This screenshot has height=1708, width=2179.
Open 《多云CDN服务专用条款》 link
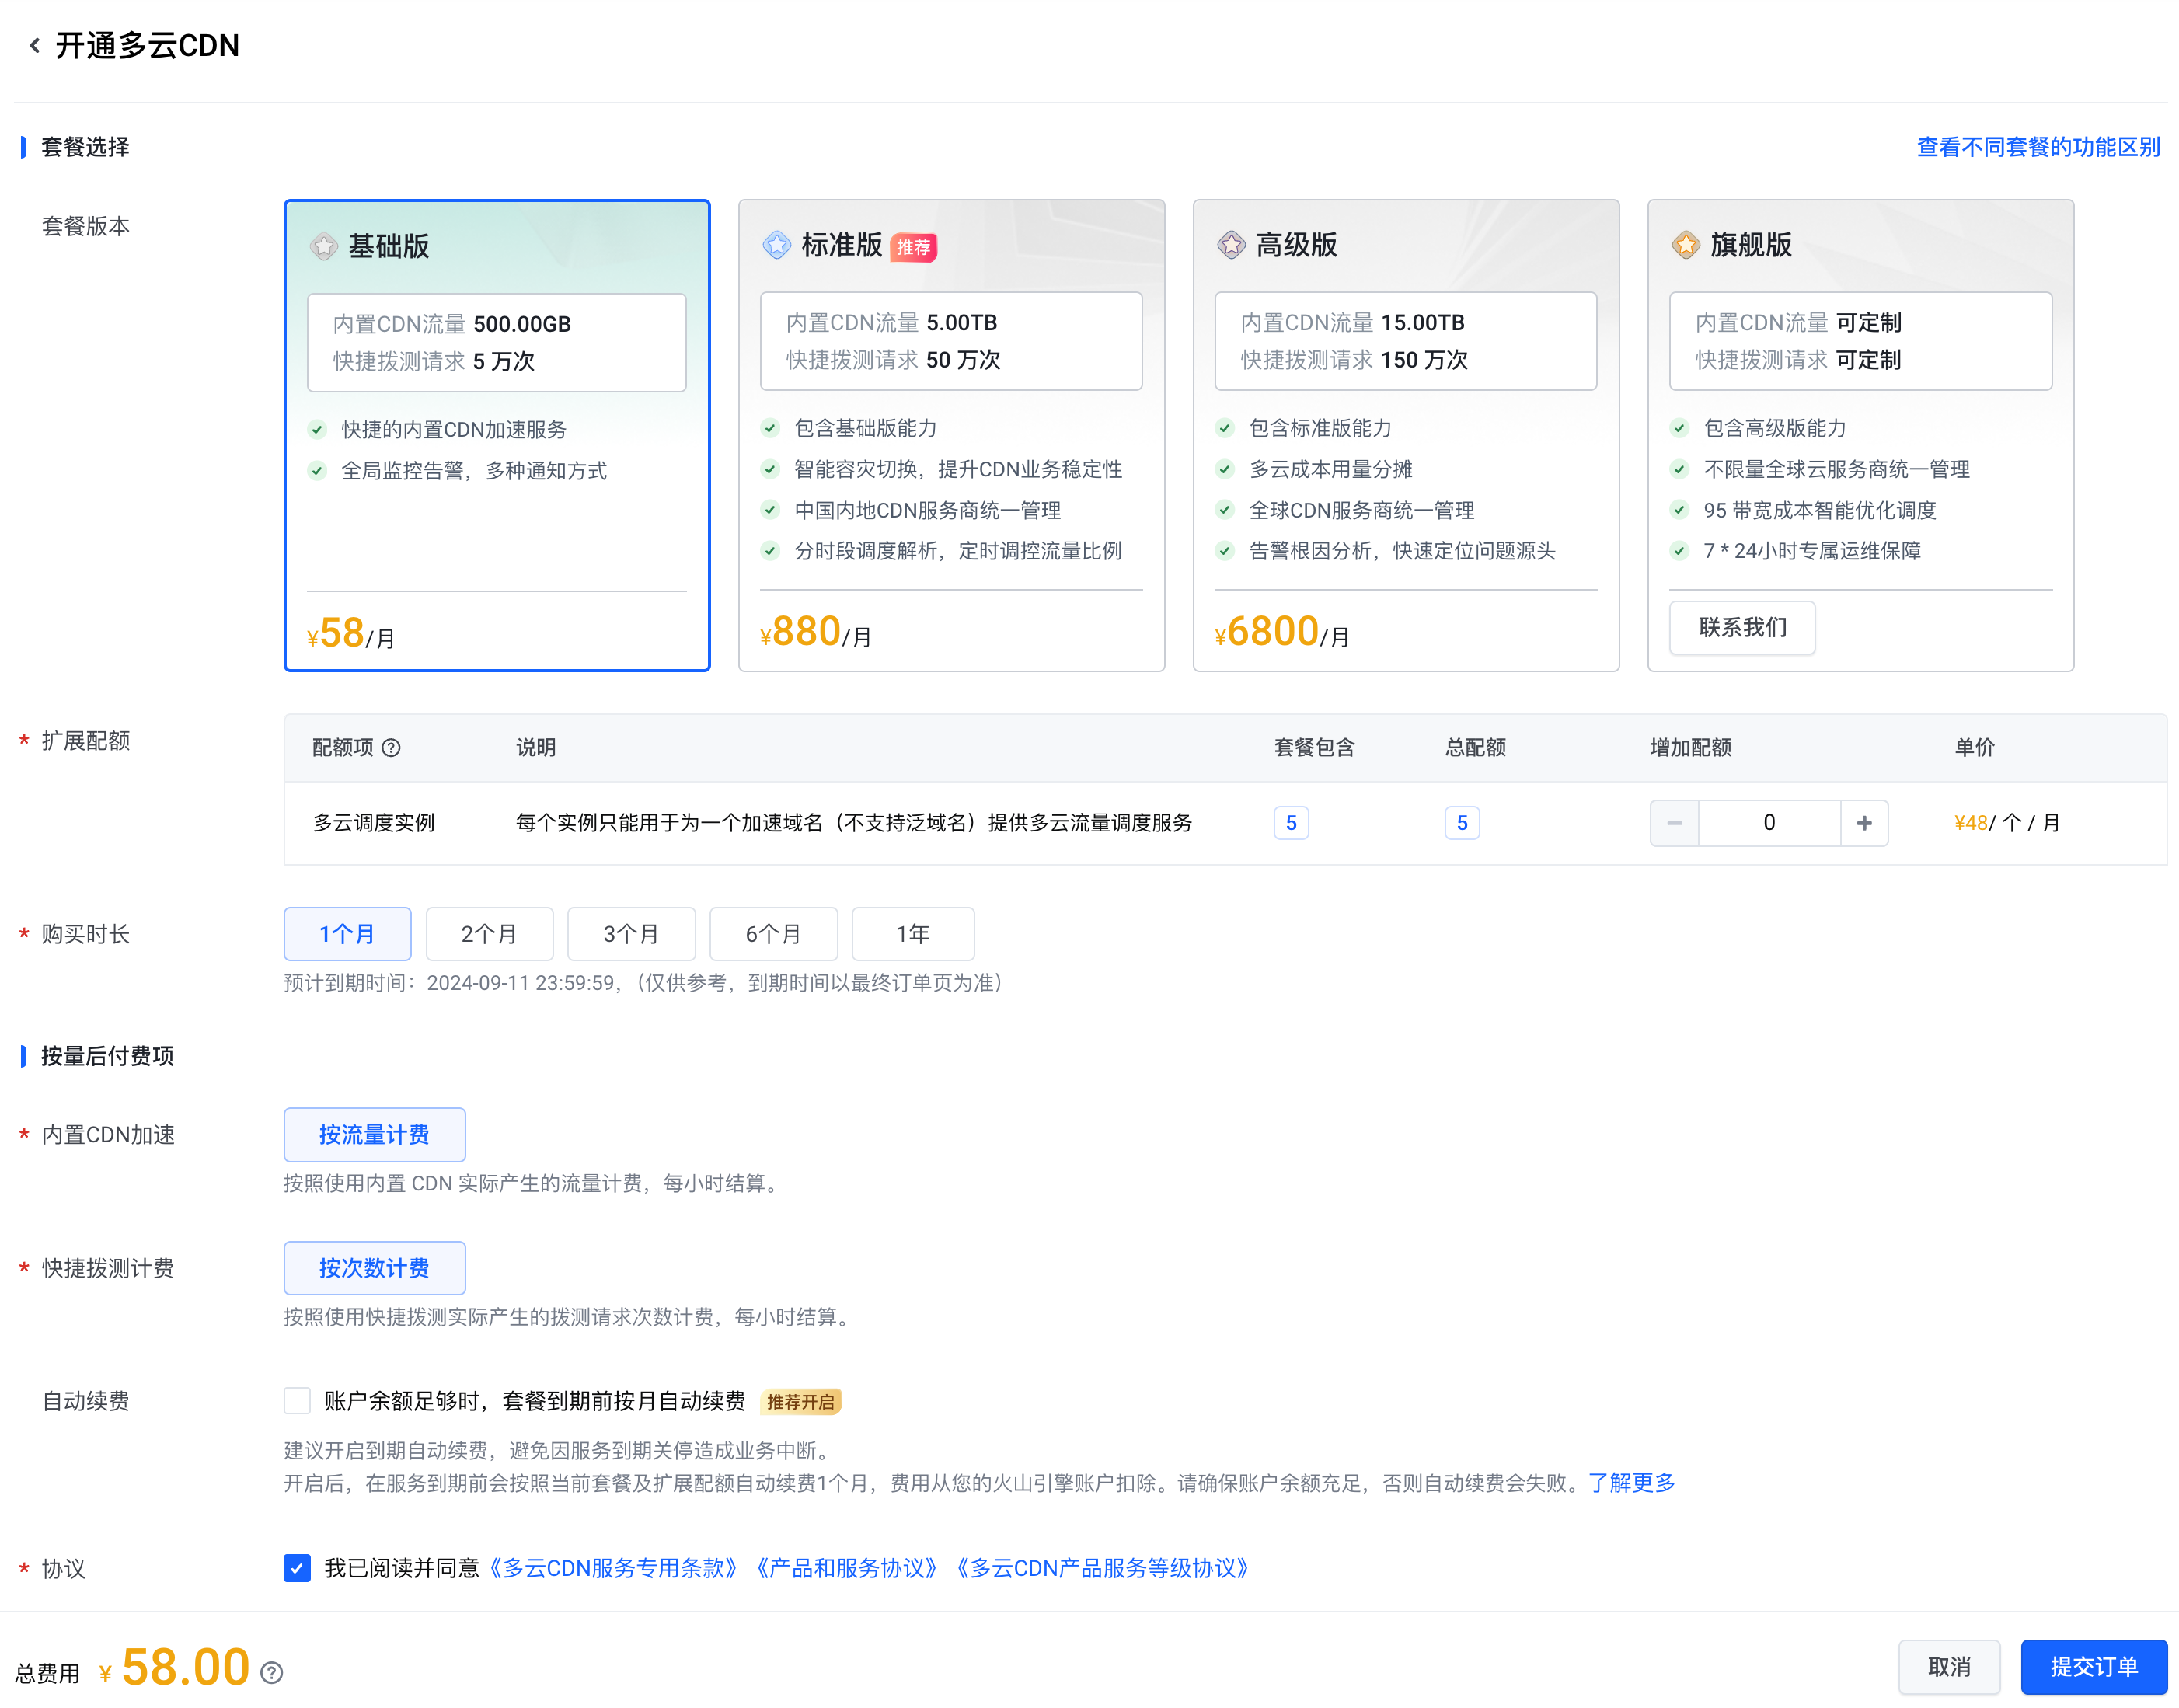(x=613, y=1568)
